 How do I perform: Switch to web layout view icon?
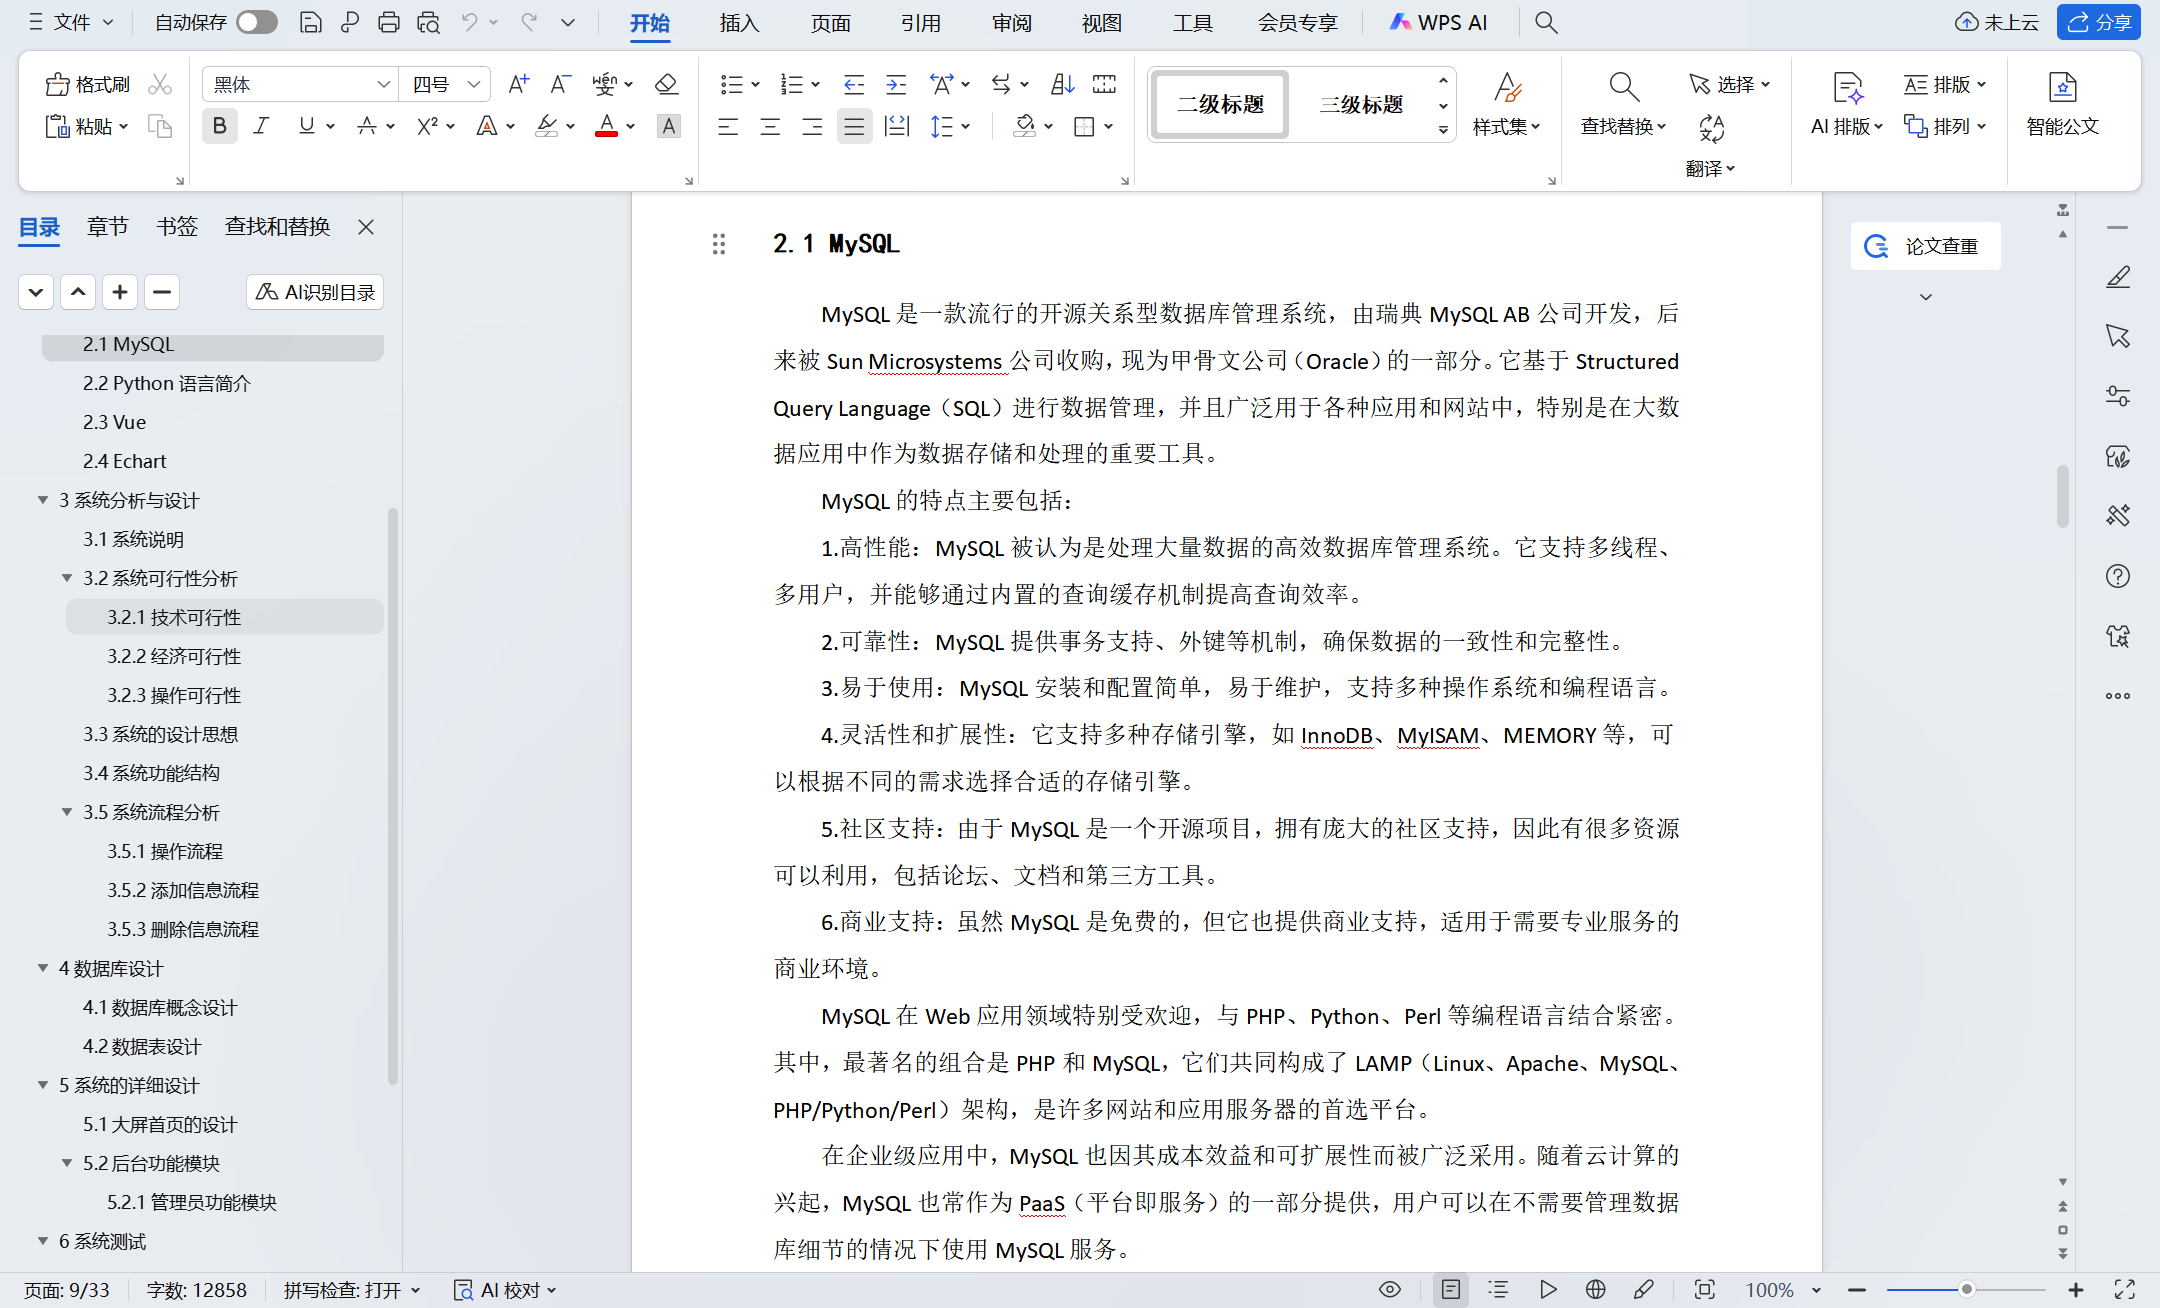coord(1596,1289)
